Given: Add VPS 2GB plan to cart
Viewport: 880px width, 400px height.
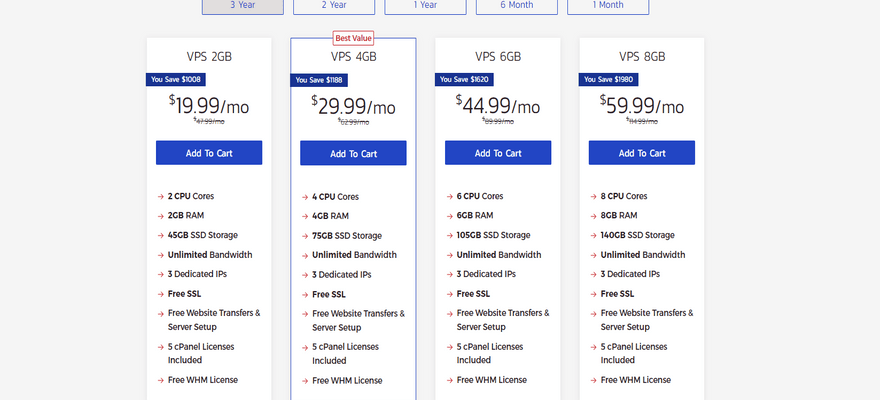Looking at the screenshot, I should [209, 153].
